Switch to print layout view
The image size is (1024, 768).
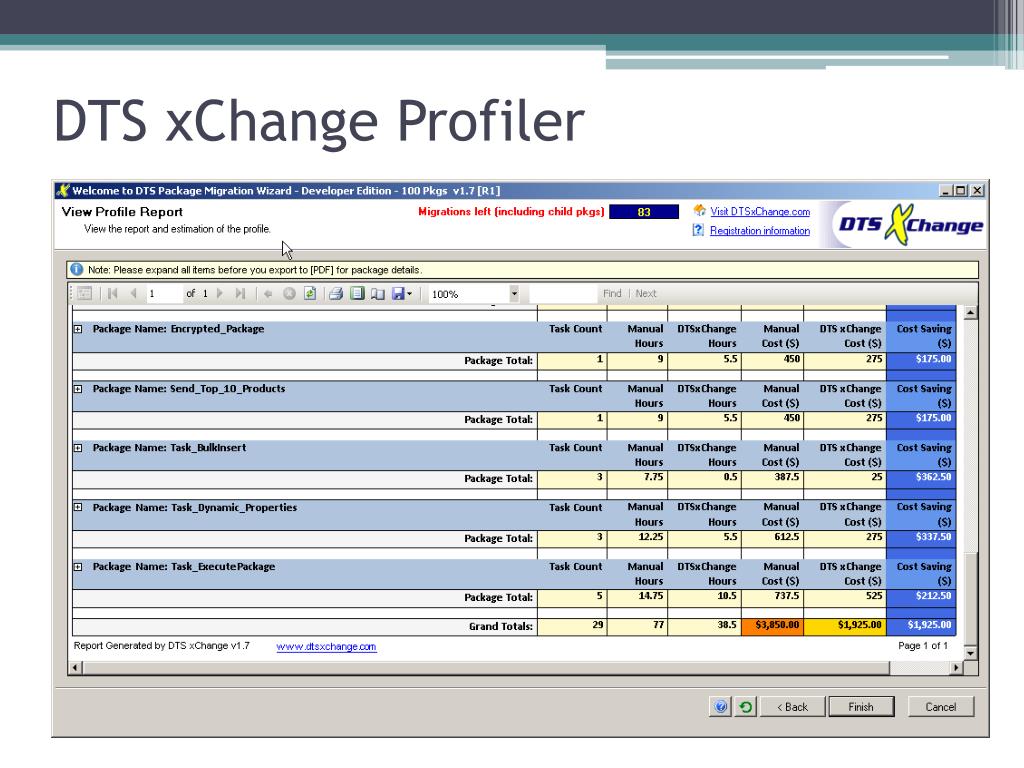pyautogui.click(x=357, y=294)
